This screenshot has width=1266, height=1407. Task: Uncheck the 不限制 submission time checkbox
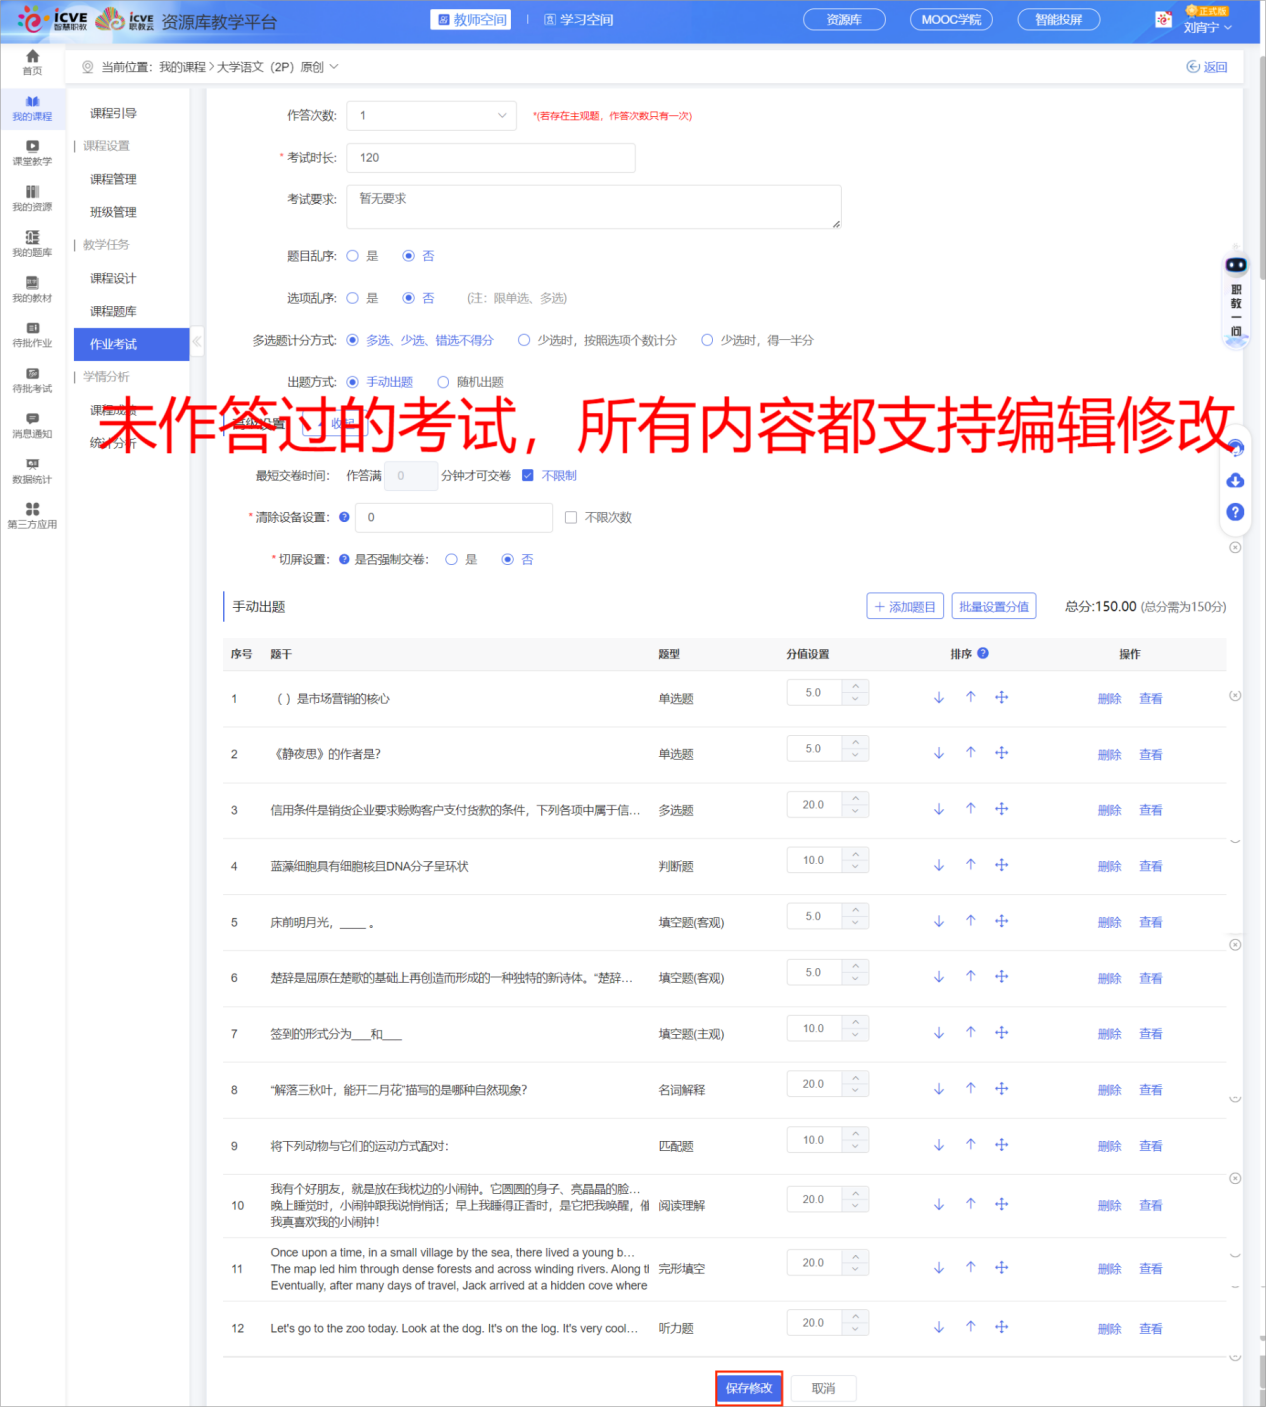(528, 475)
